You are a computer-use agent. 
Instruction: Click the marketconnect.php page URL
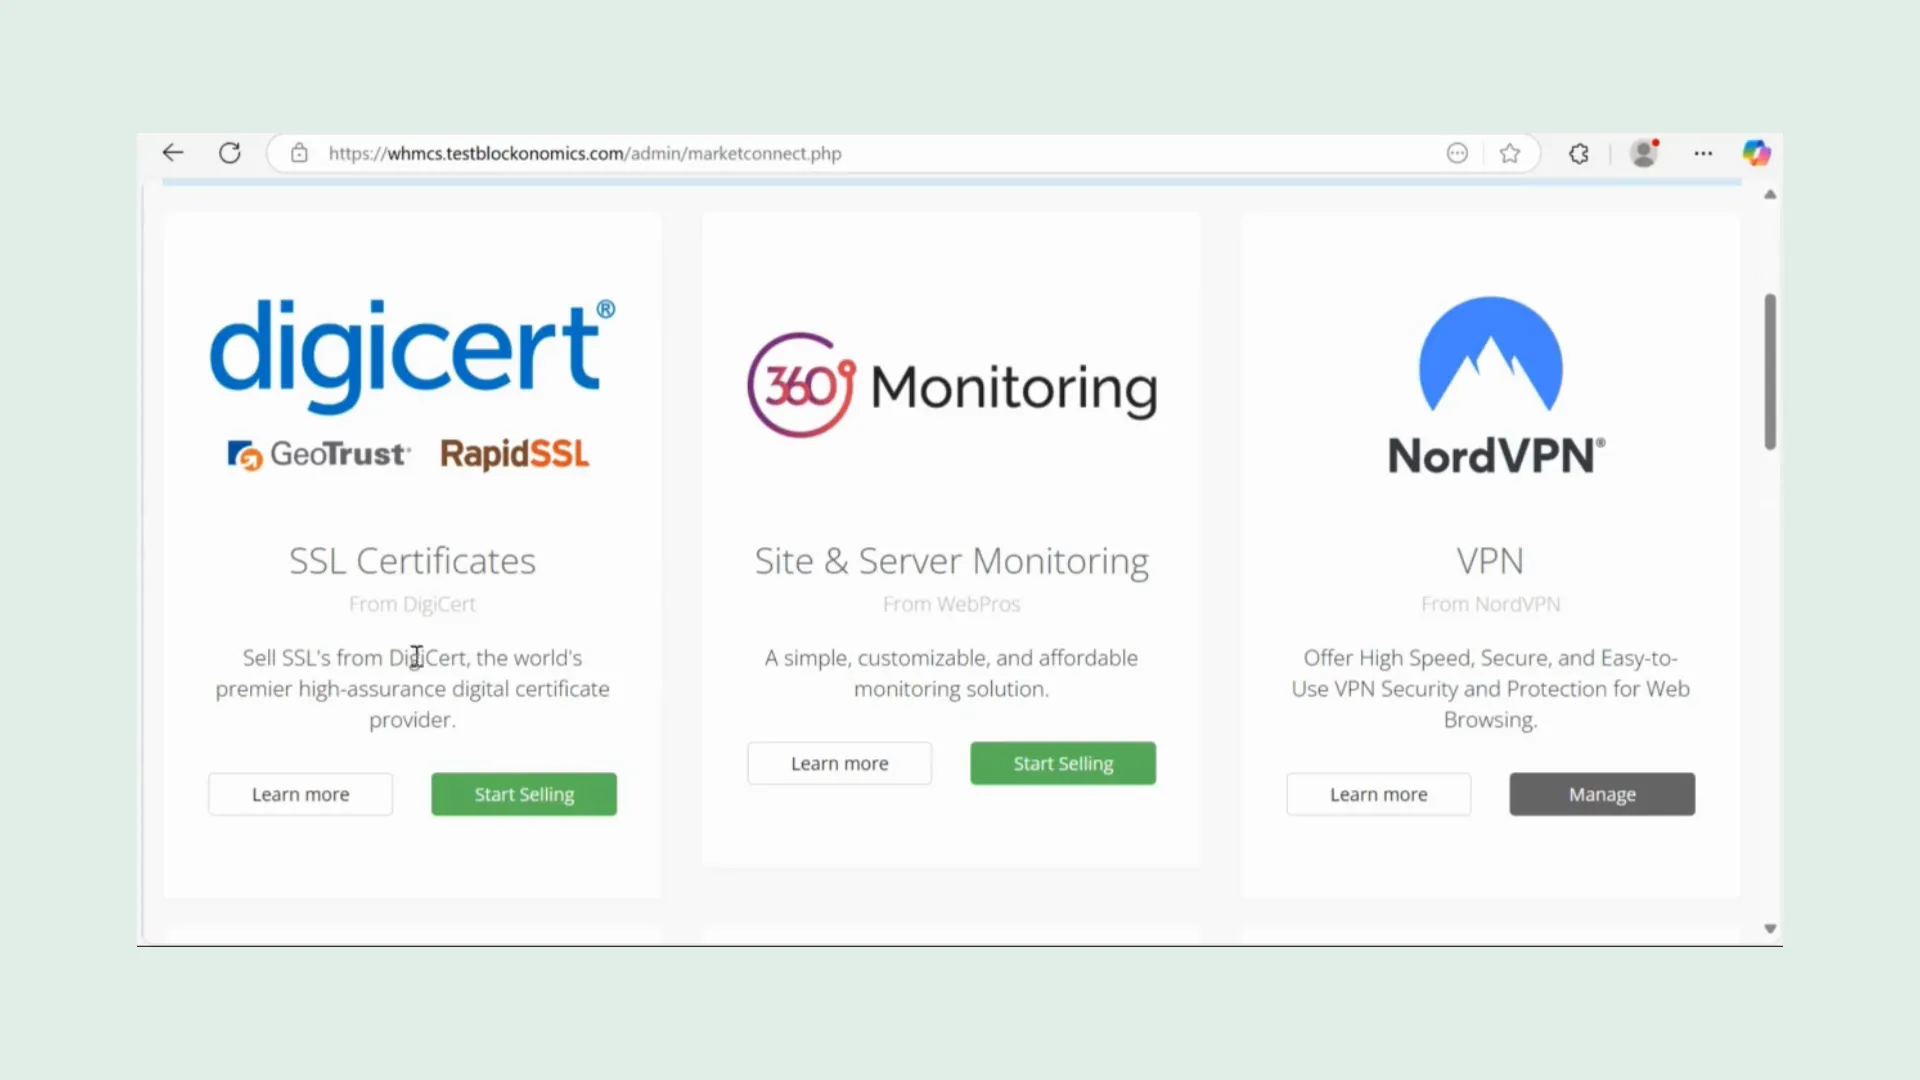coord(584,153)
